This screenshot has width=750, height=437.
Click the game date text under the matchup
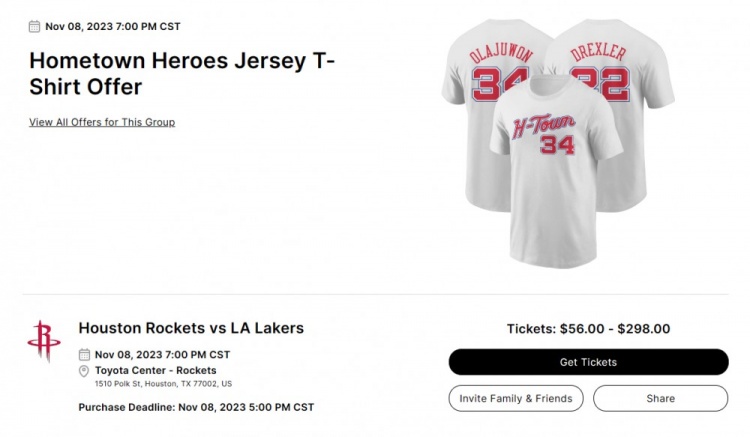pos(162,355)
